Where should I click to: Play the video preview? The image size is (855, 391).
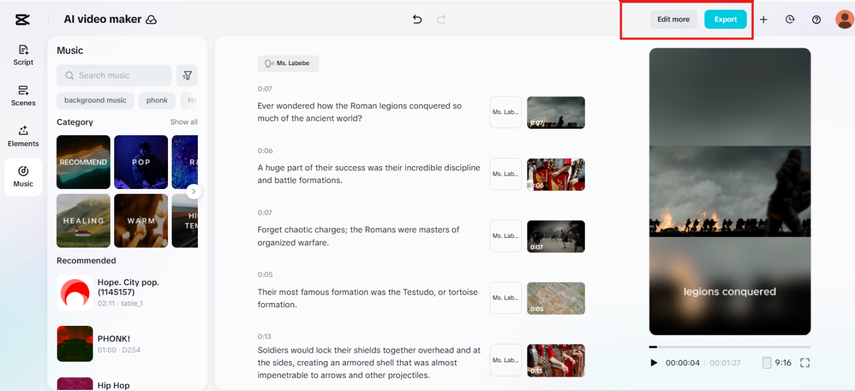pos(654,363)
